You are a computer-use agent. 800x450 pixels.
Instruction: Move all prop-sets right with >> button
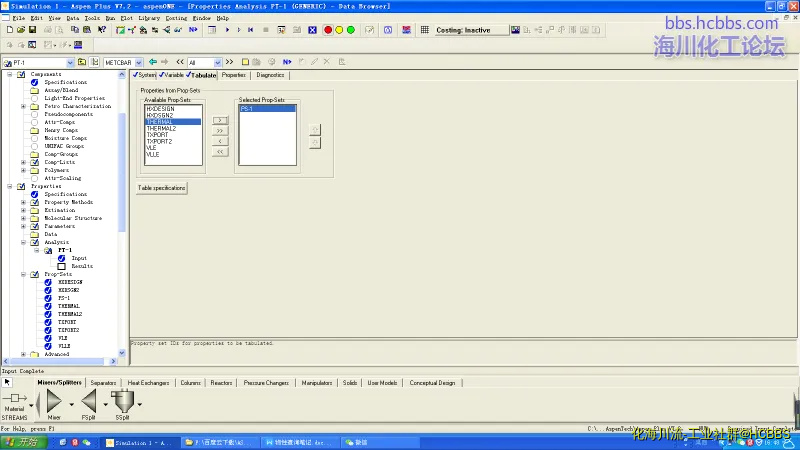(x=220, y=131)
